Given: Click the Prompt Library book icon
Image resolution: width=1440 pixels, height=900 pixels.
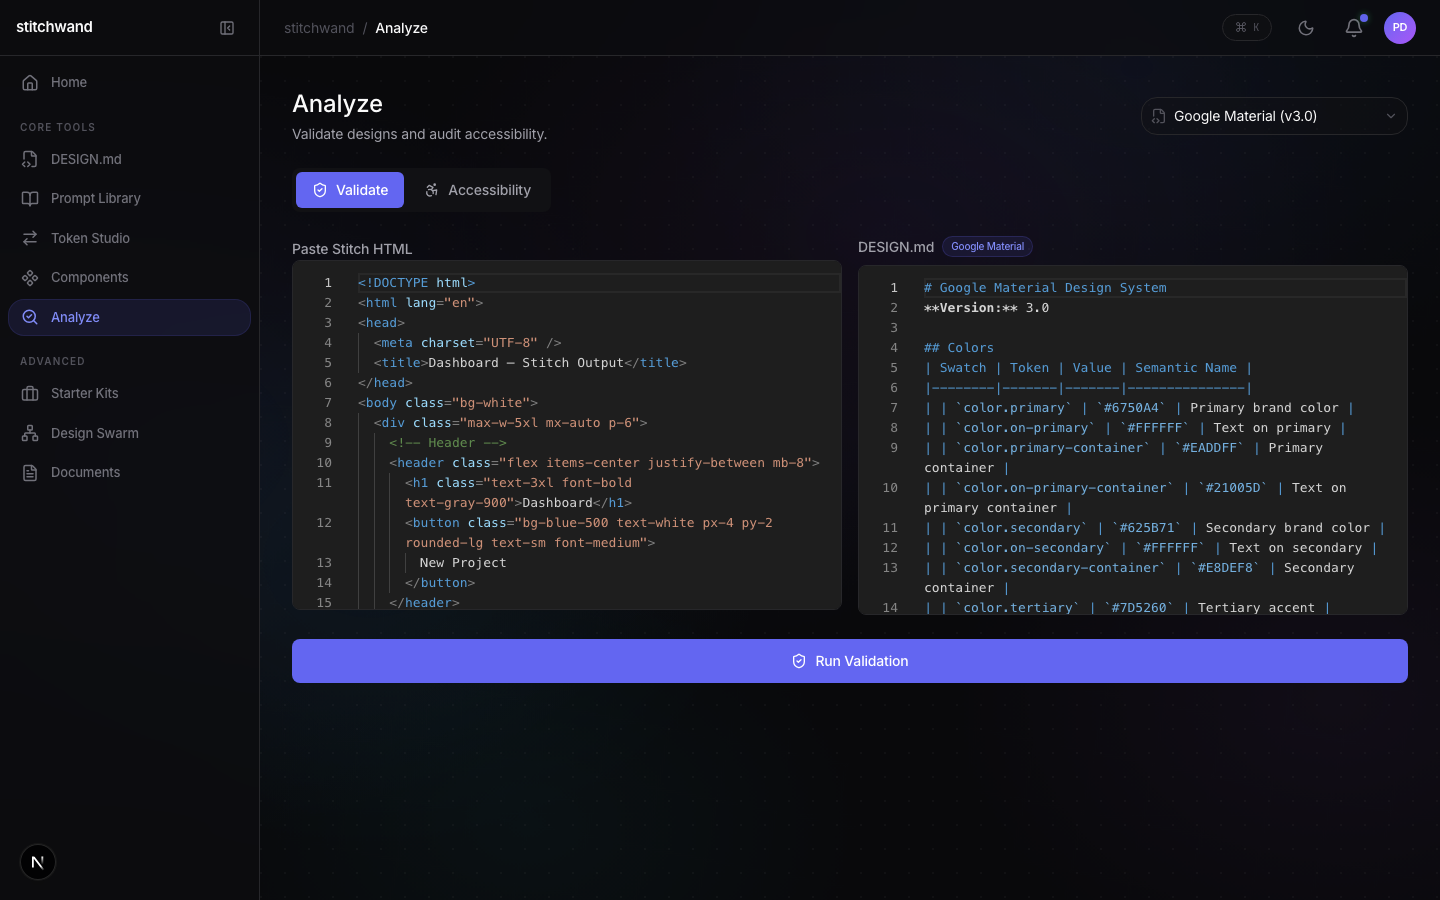Looking at the screenshot, I should (x=30, y=198).
